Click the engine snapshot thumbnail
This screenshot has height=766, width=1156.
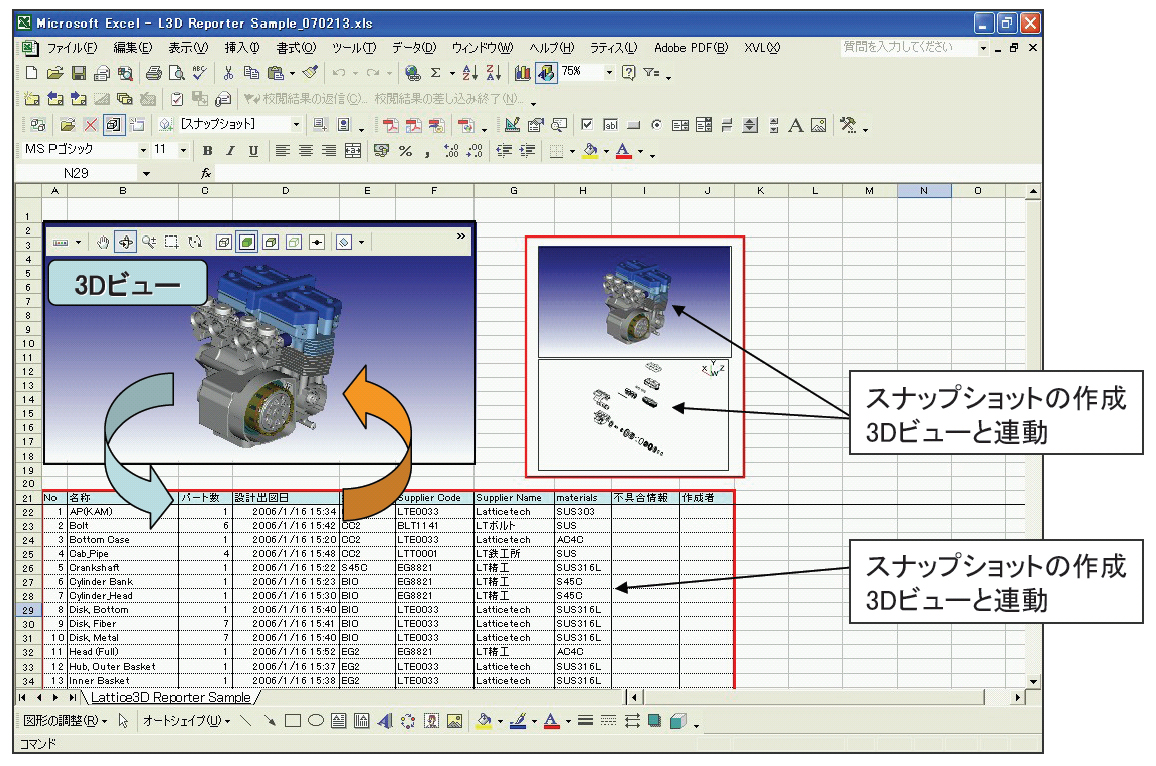(634, 302)
